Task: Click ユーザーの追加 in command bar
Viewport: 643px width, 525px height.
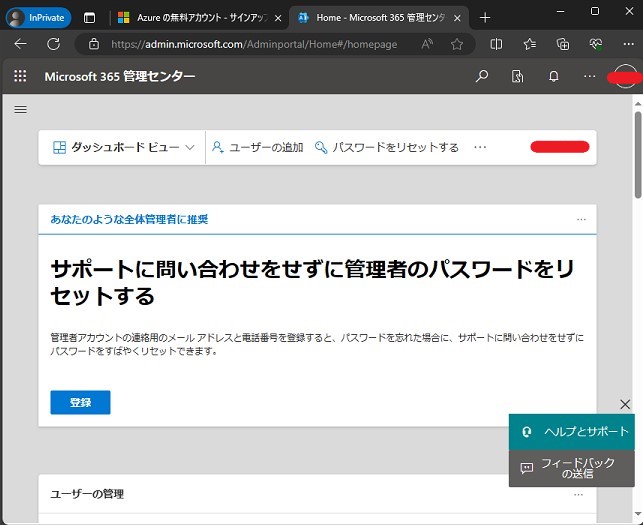Action: 258,147
